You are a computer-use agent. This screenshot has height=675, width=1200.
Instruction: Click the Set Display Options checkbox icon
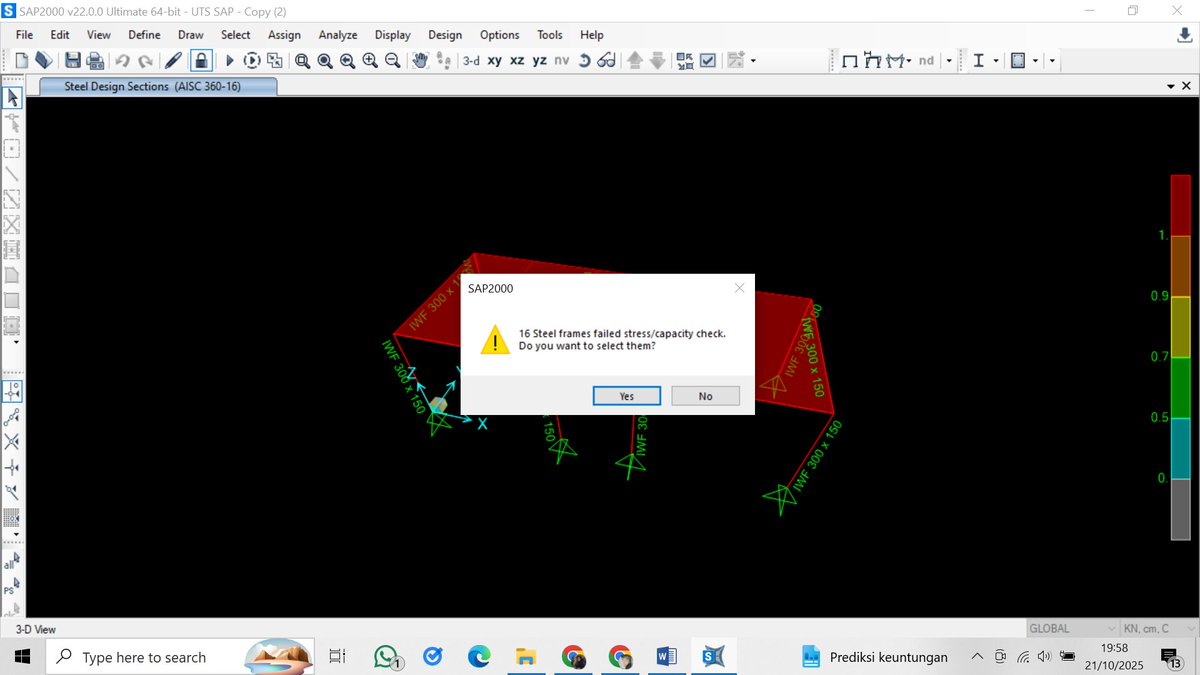(x=708, y=61)
